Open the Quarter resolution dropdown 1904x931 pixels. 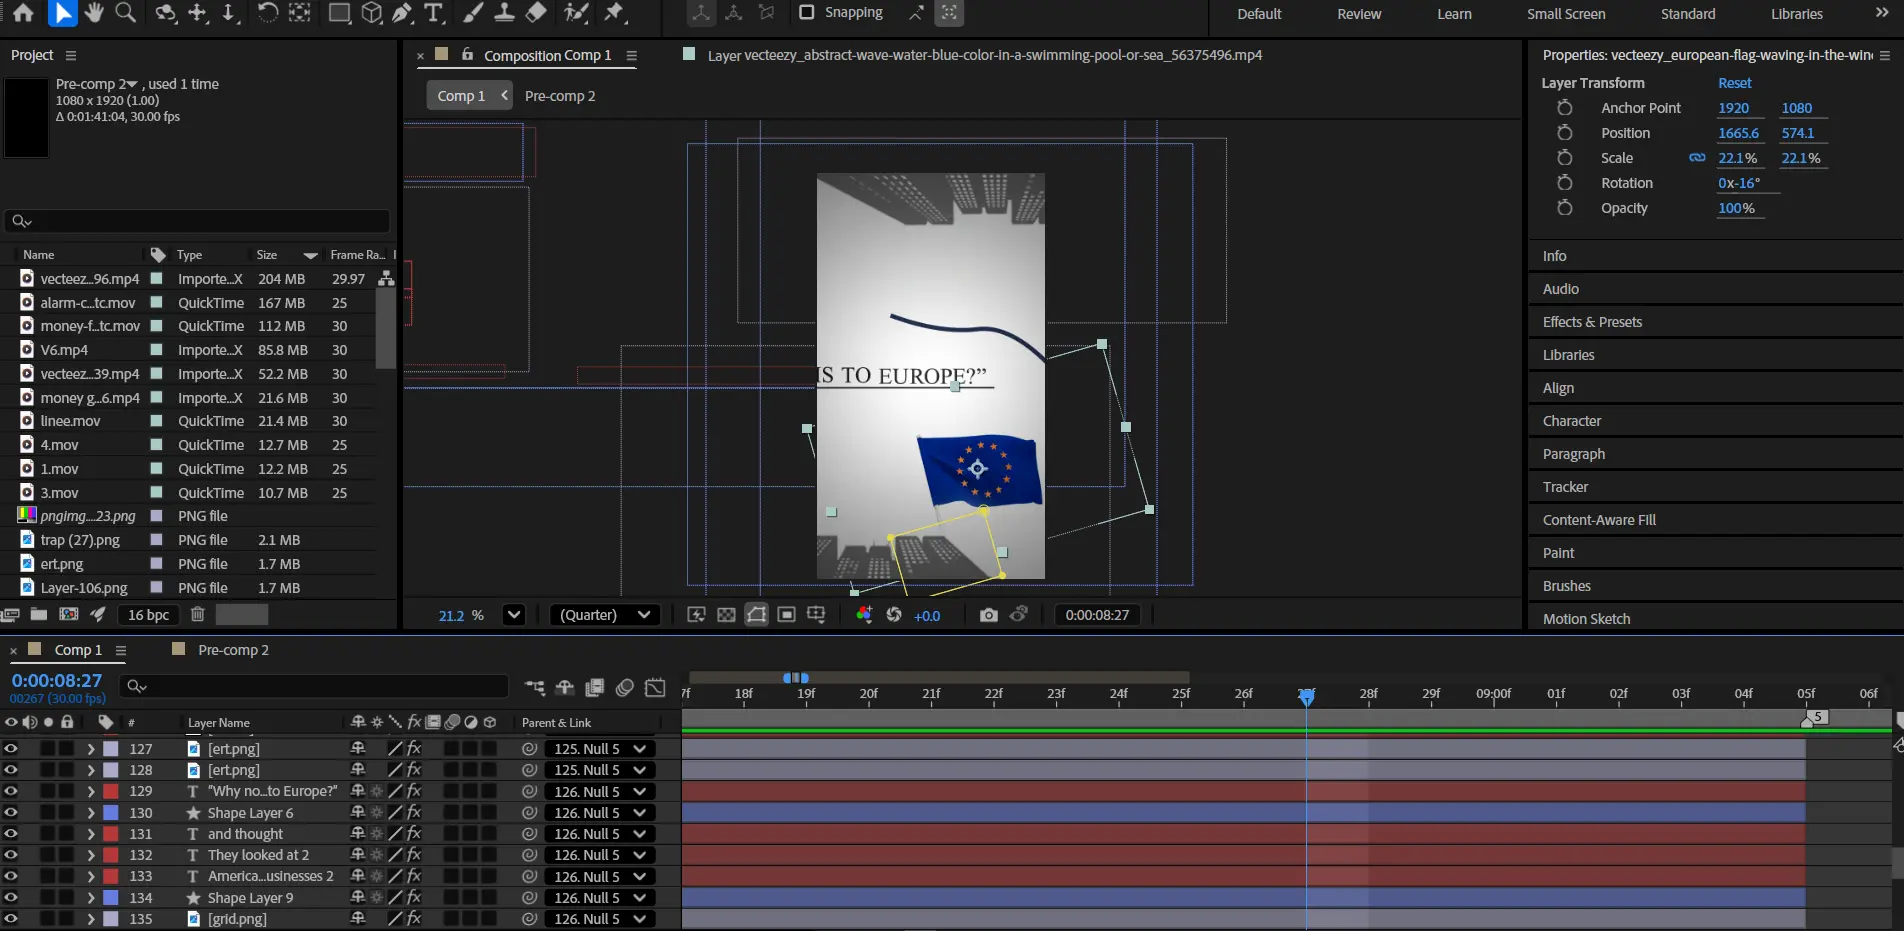pyautogui.click(x=605, y=615)
